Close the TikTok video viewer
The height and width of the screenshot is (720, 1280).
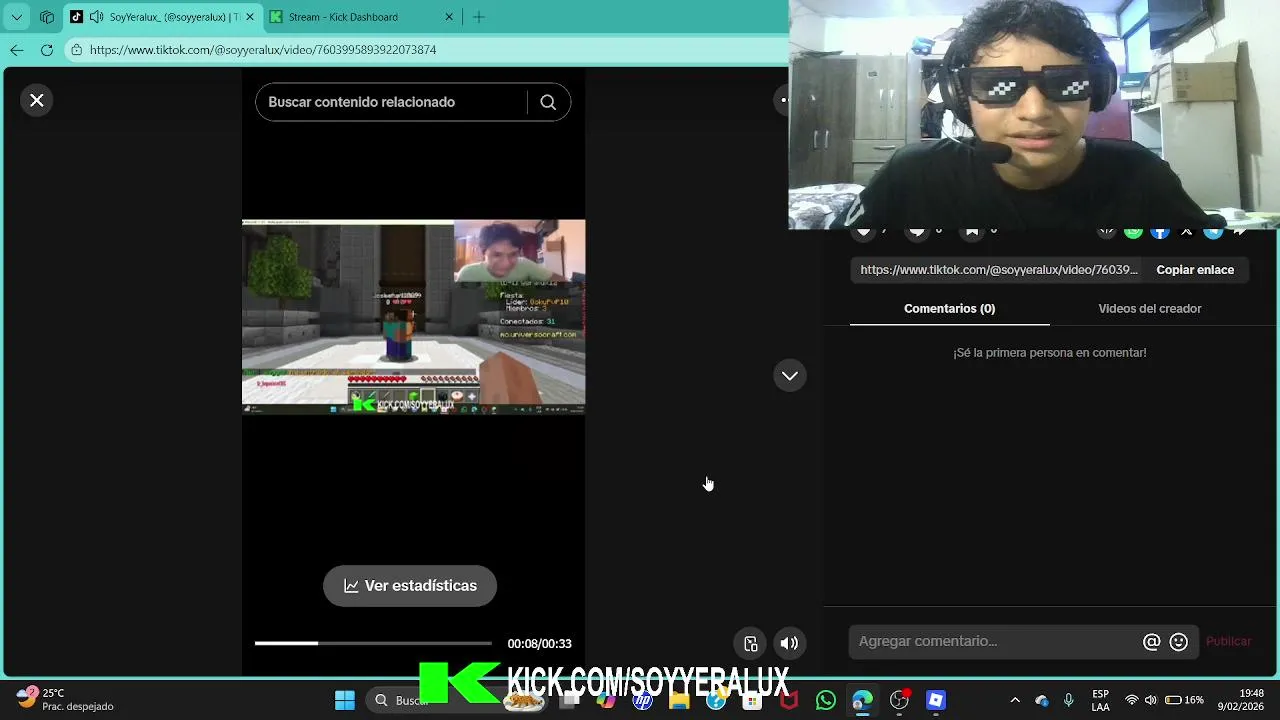pos(37,100)
